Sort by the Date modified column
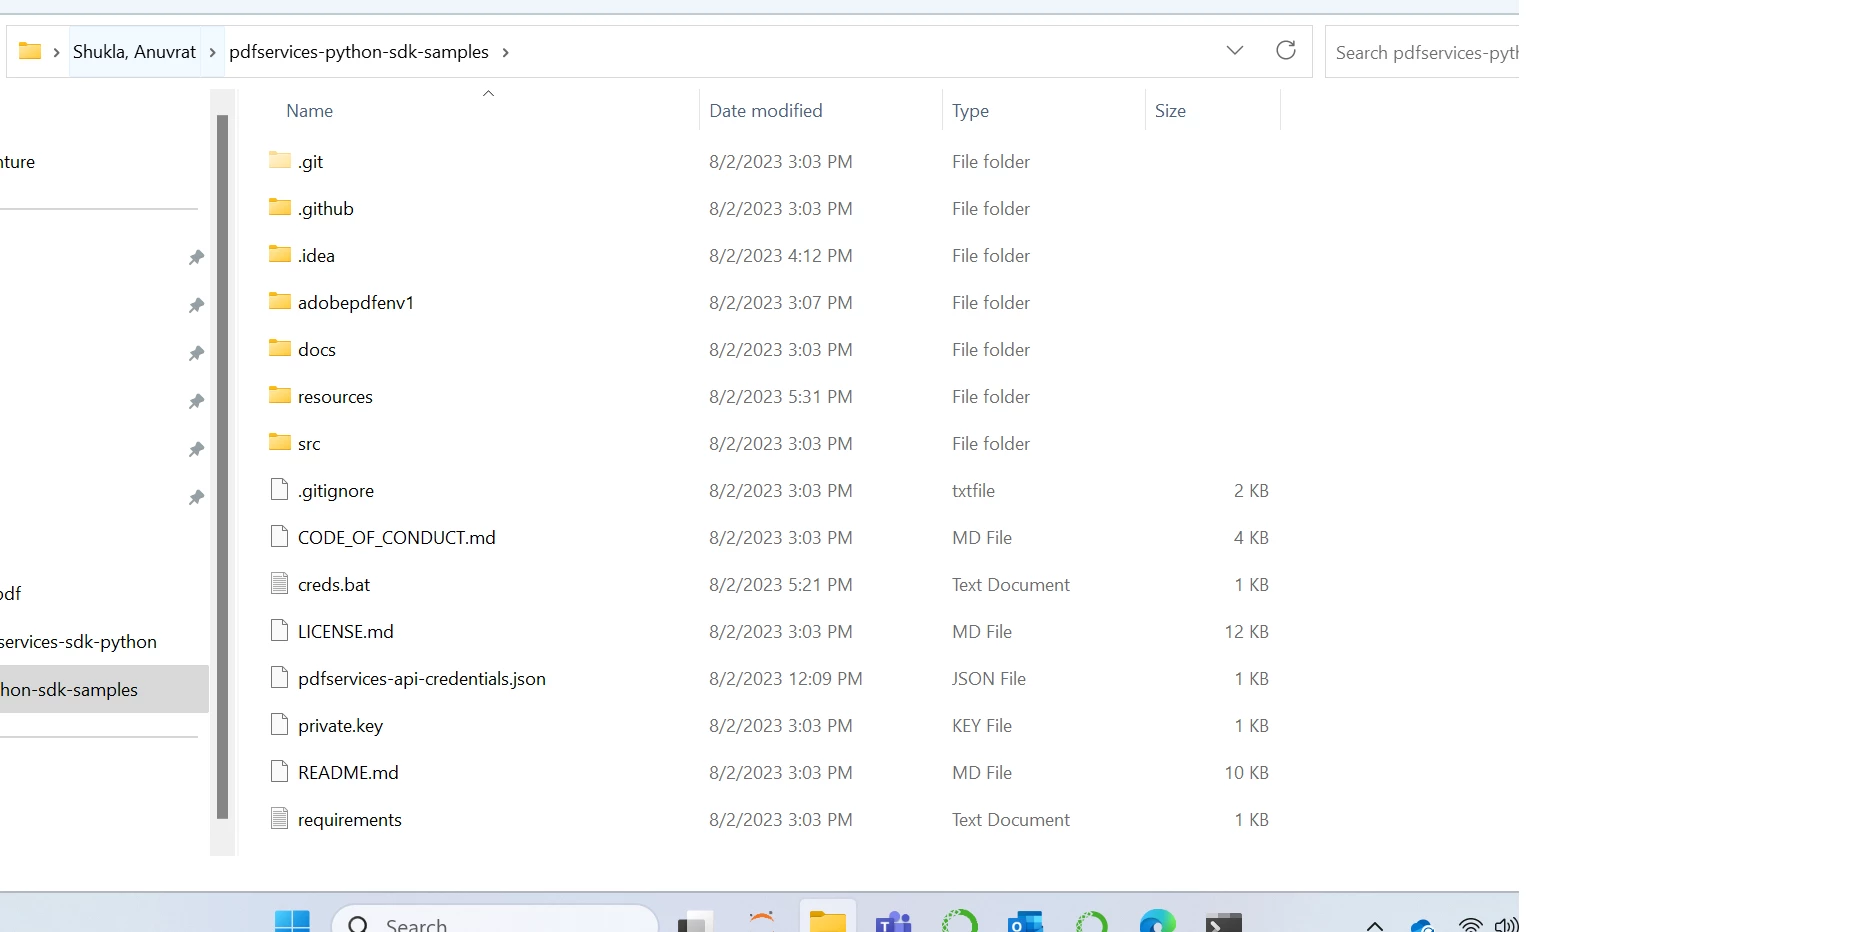 (x=766, y=110)
